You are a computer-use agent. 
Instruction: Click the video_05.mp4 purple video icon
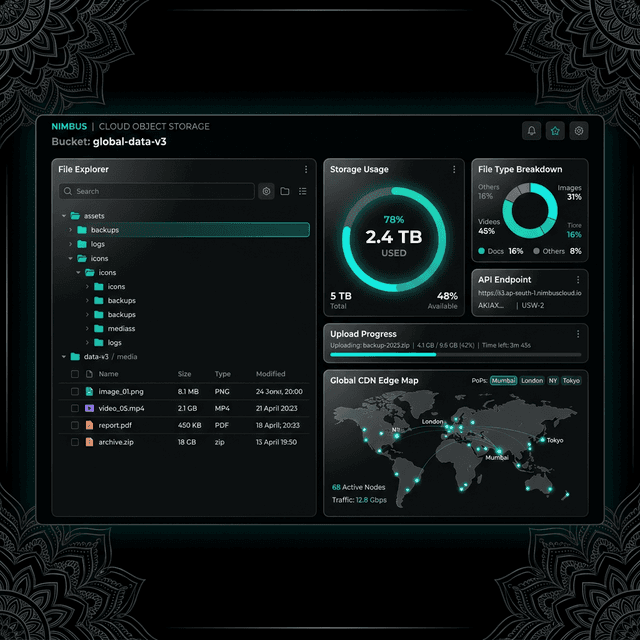pyautogui.click(x=89, y=408)
